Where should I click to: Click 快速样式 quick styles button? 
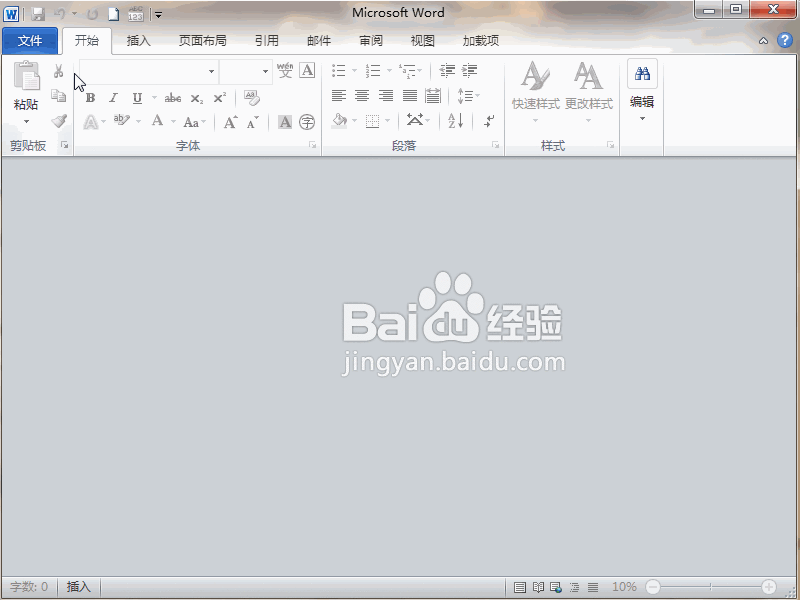pos(536,92)
